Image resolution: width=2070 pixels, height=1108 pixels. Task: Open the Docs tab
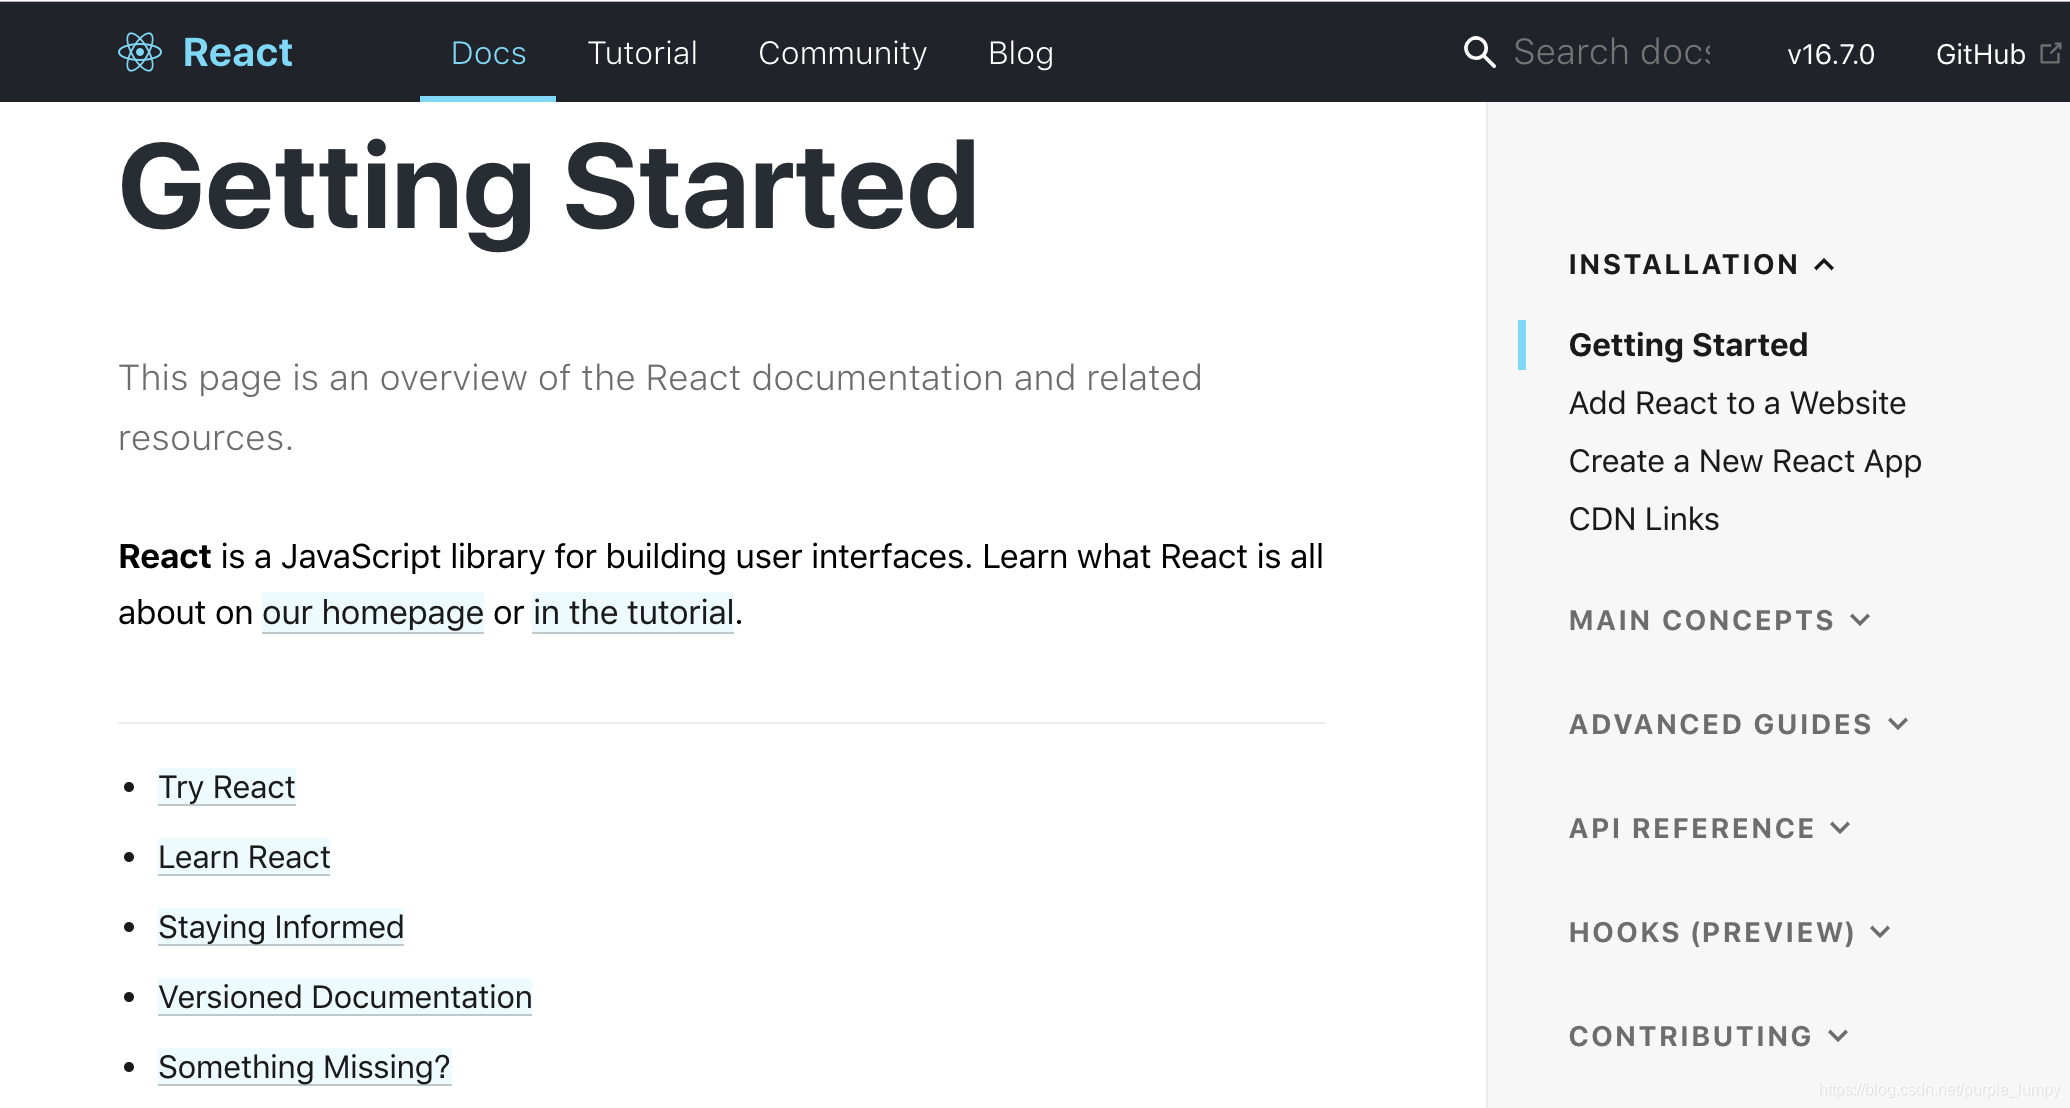tap(488, 52)
